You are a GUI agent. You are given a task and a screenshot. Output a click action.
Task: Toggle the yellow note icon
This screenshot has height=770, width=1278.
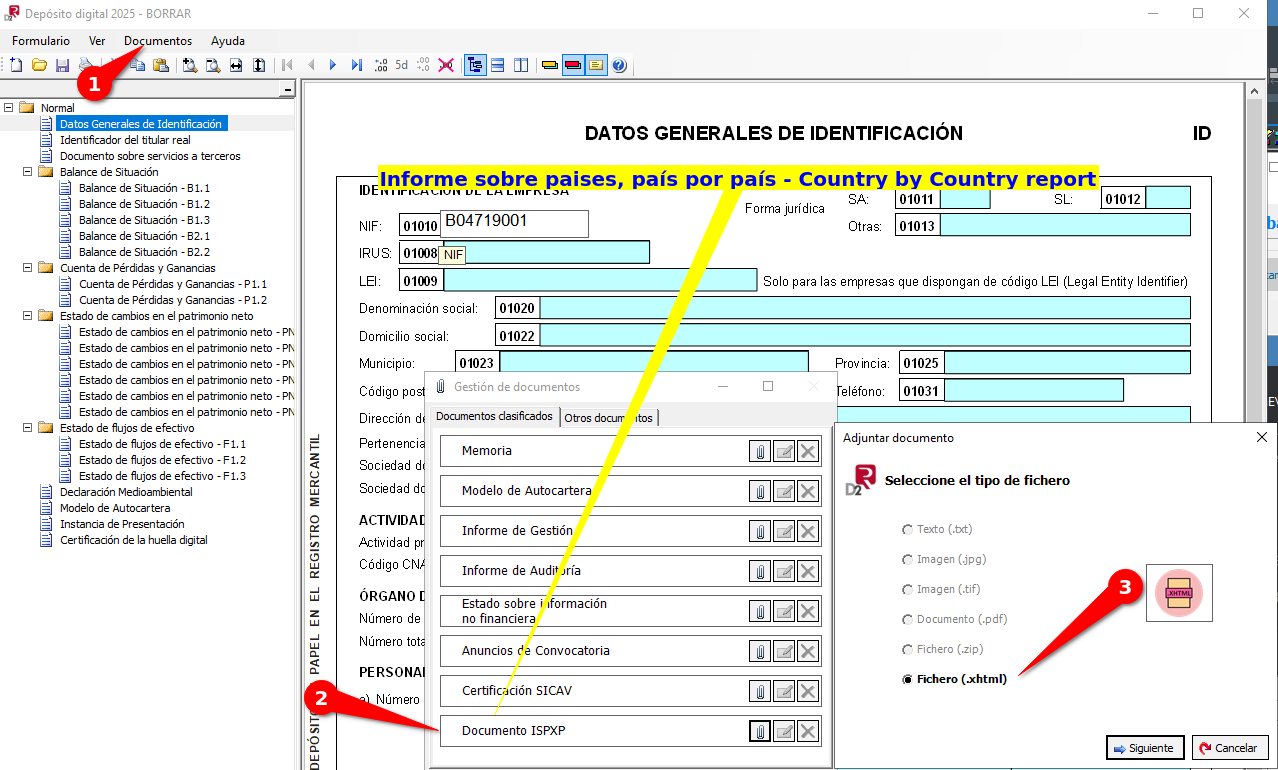tap(596, 65)
